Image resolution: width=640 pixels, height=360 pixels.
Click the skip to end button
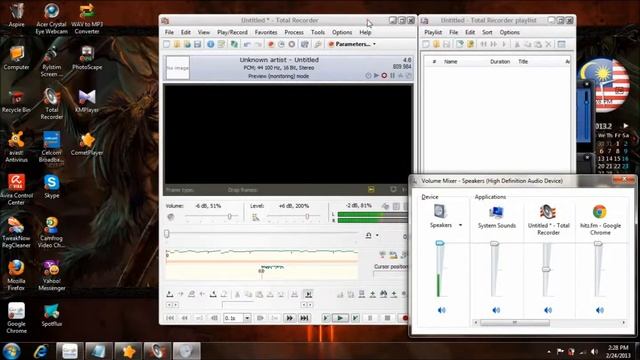tap(304, 318)
